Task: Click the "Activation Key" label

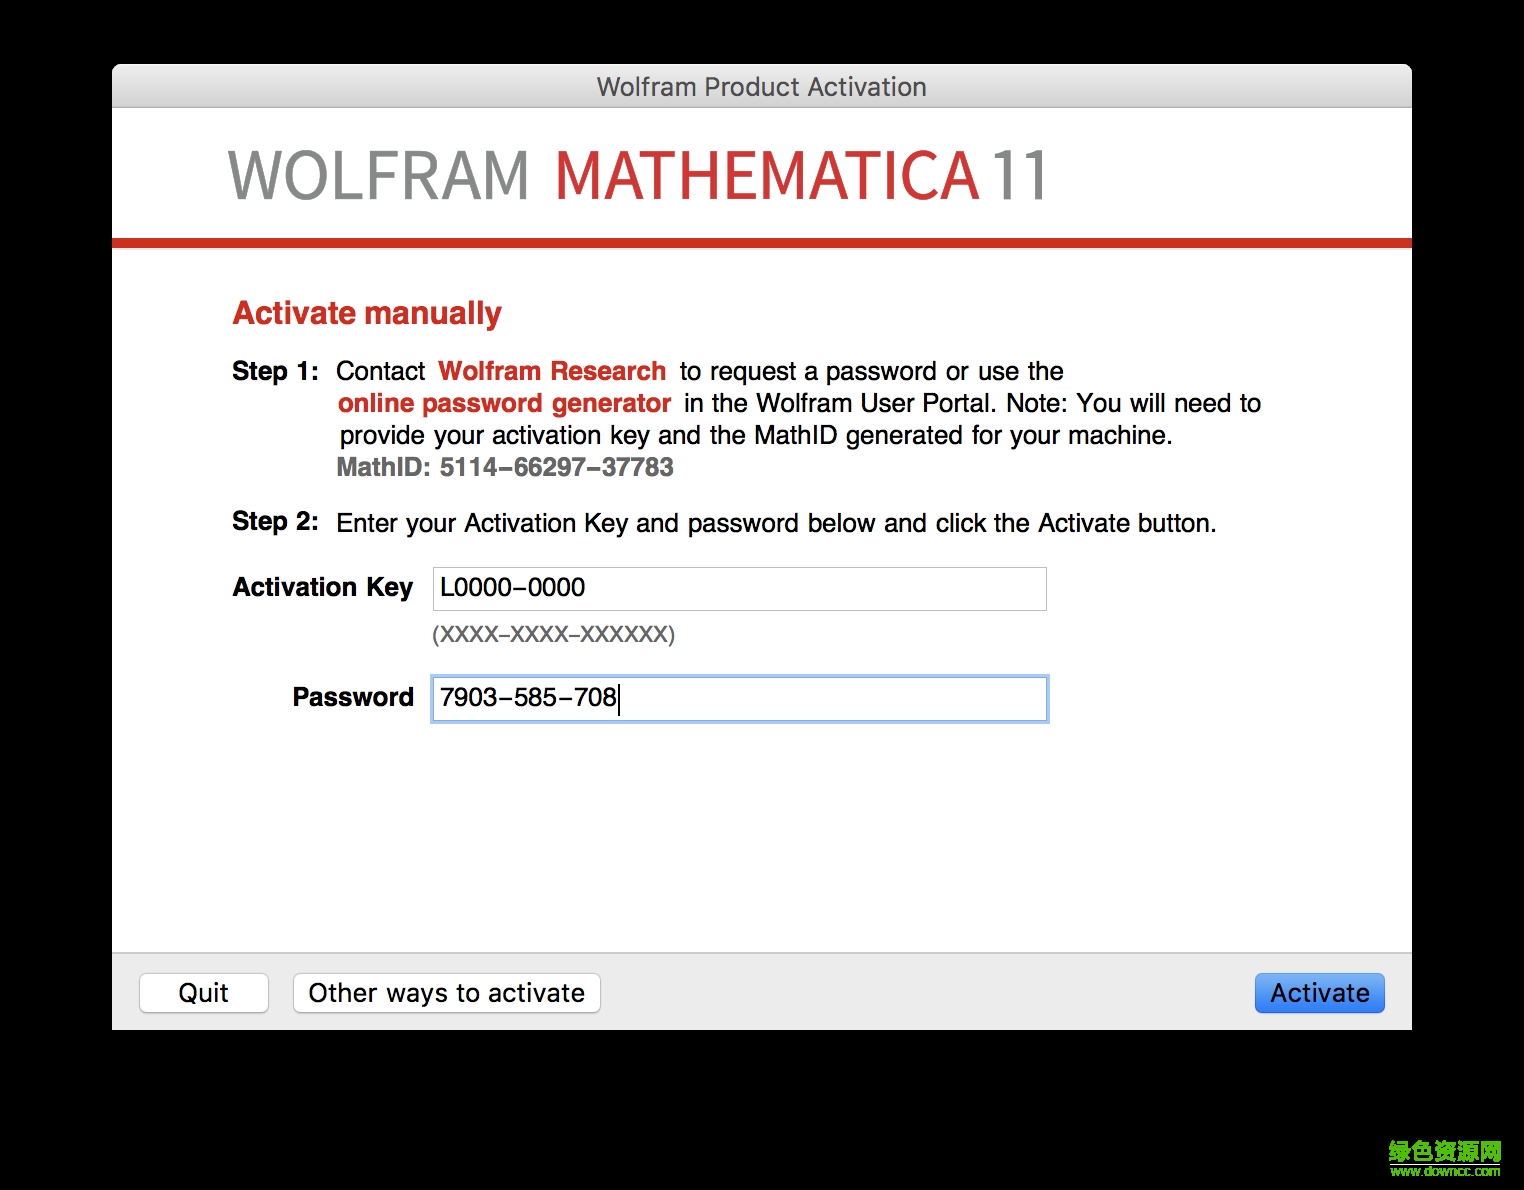Action: [x=322, y=587]
